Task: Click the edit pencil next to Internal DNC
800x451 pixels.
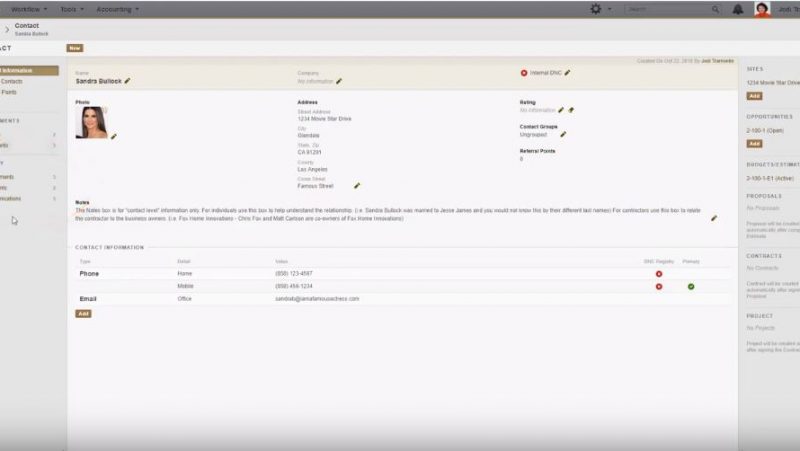Action: (x=567, y=73)
